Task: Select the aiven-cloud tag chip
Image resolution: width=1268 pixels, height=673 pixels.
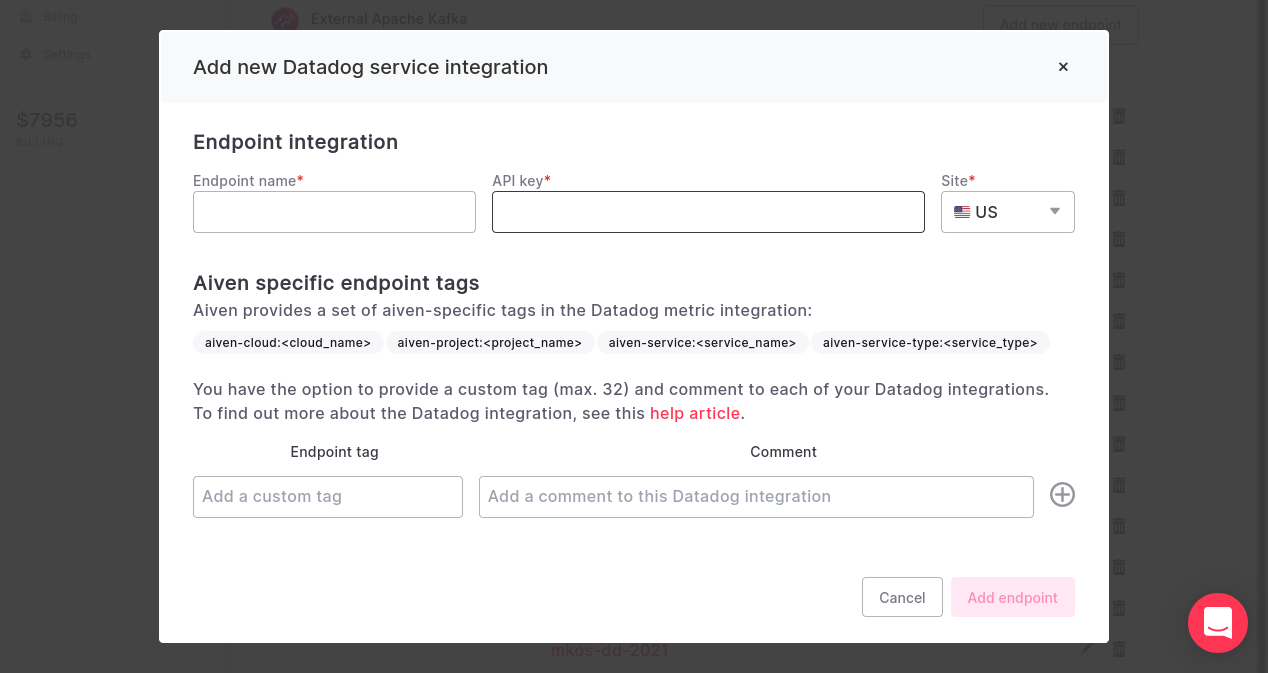Action: click(x=287, y=342)
